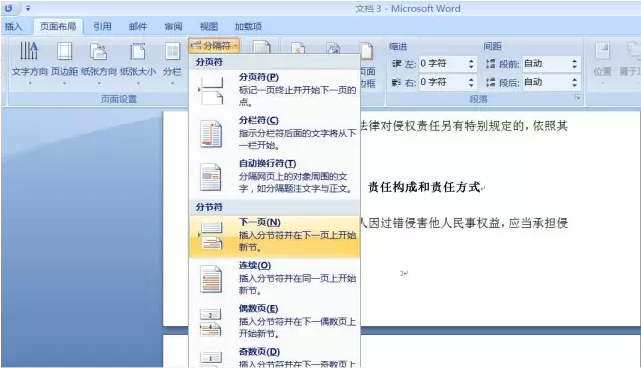Click the 页面边框 page borders icon
641x368 pixels.
coord(367,51)
